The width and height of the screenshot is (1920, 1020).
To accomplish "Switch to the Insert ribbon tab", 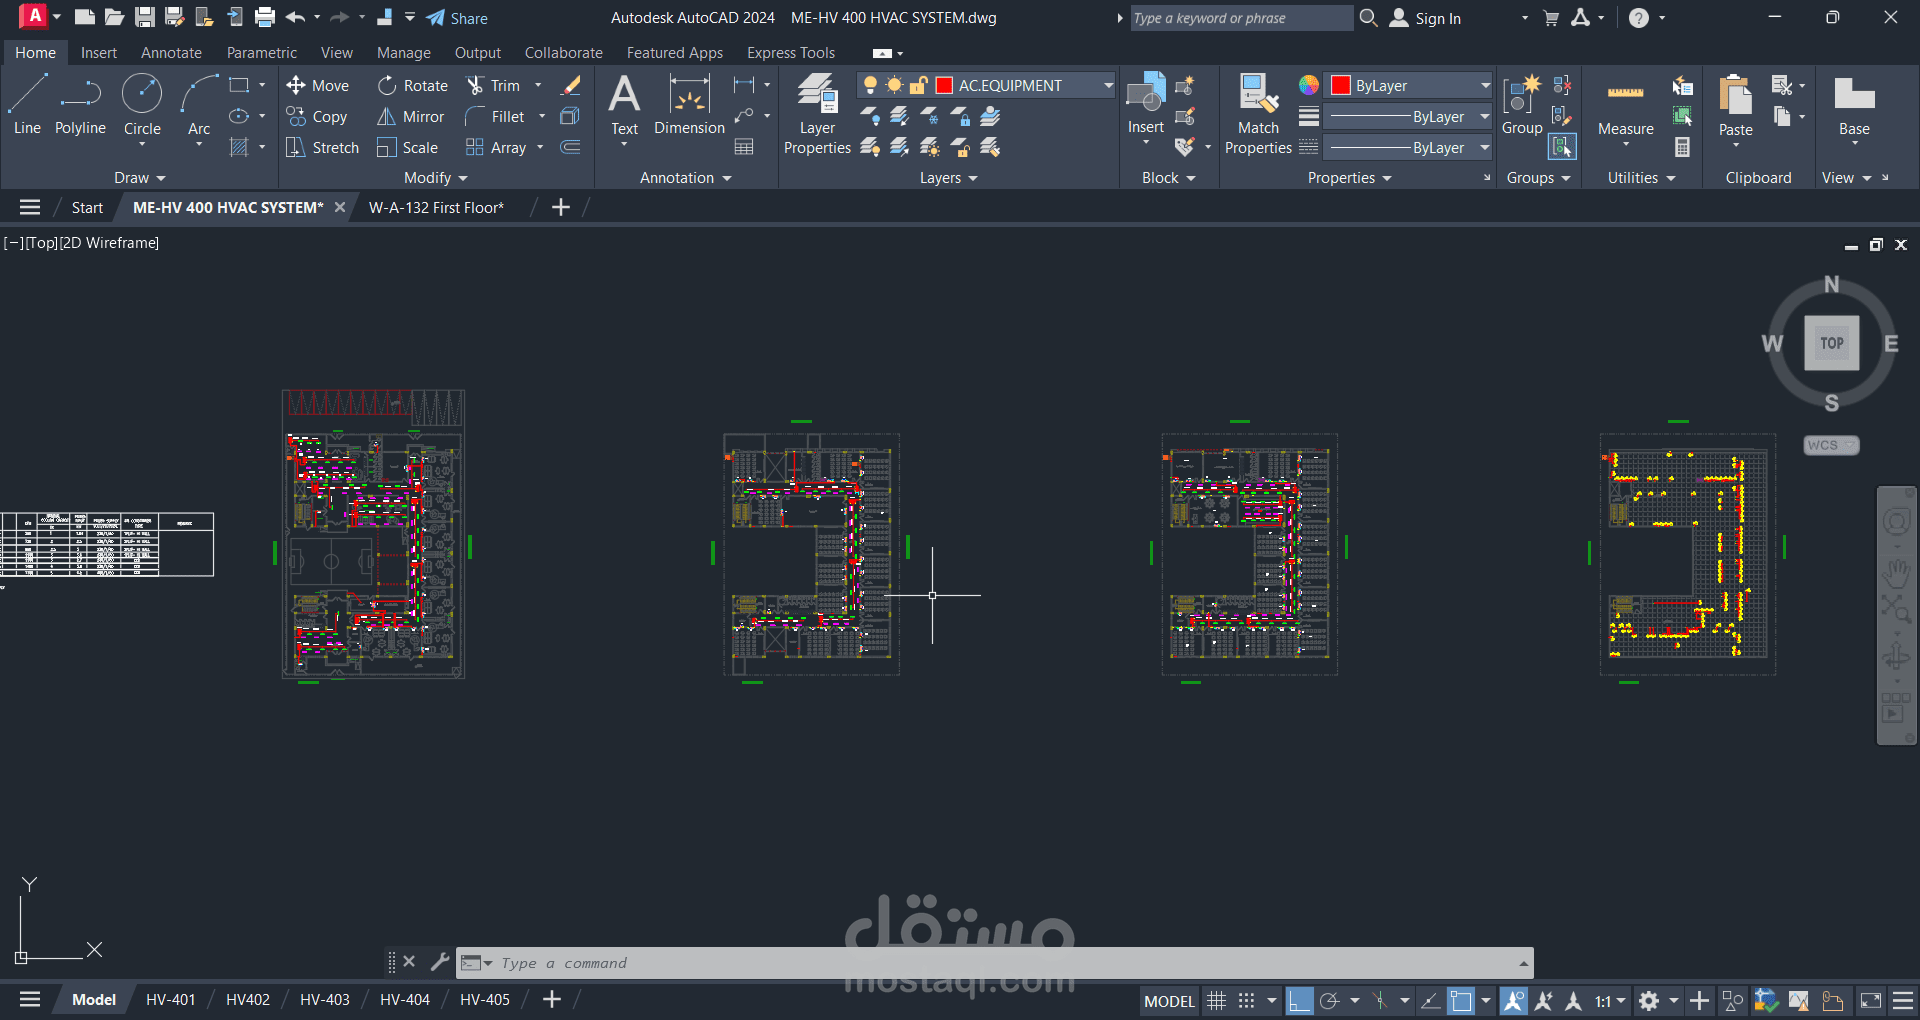I will 99,53.
